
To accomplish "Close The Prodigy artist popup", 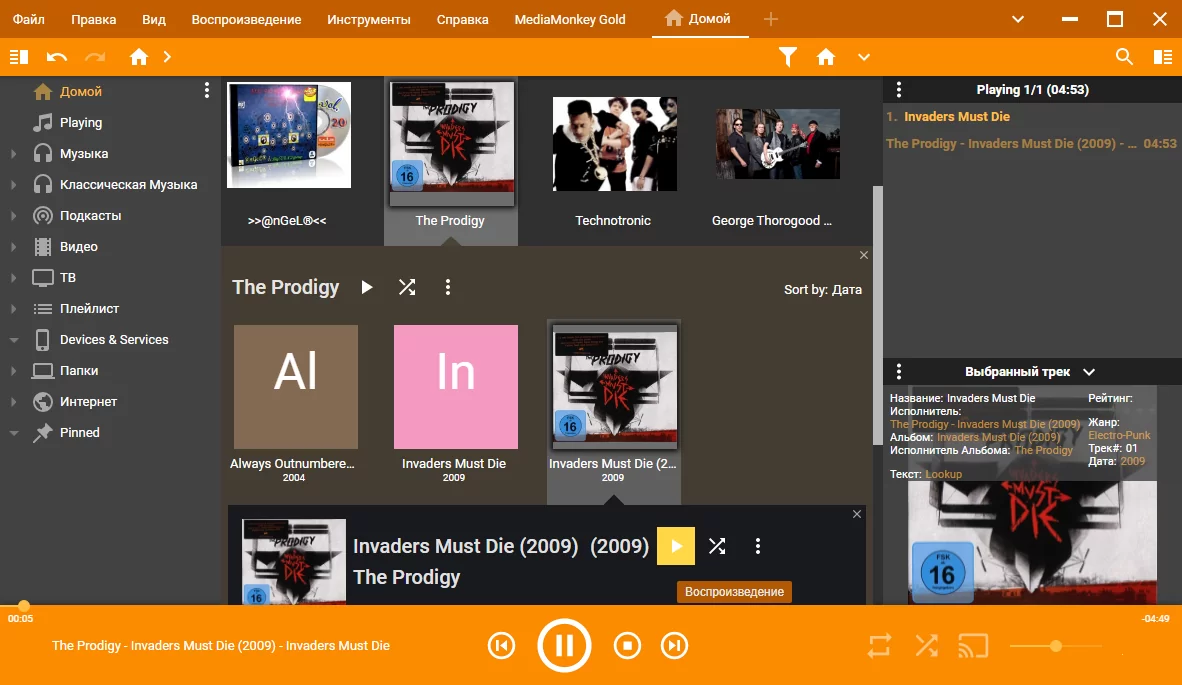I will pos(864,255).
